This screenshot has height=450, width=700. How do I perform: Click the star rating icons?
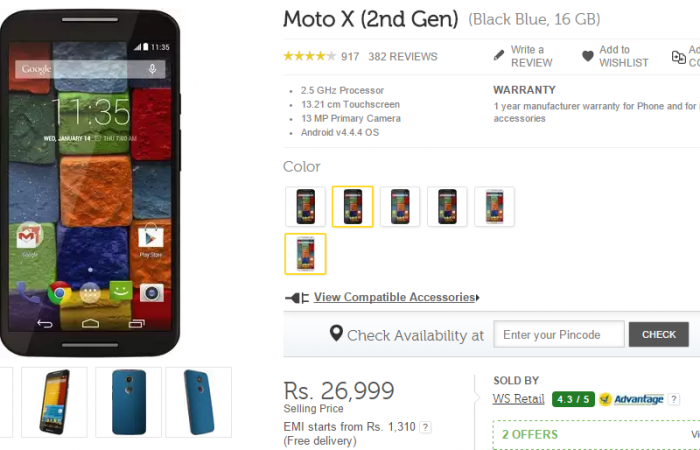pyautogui.click(x=309, y=56)
